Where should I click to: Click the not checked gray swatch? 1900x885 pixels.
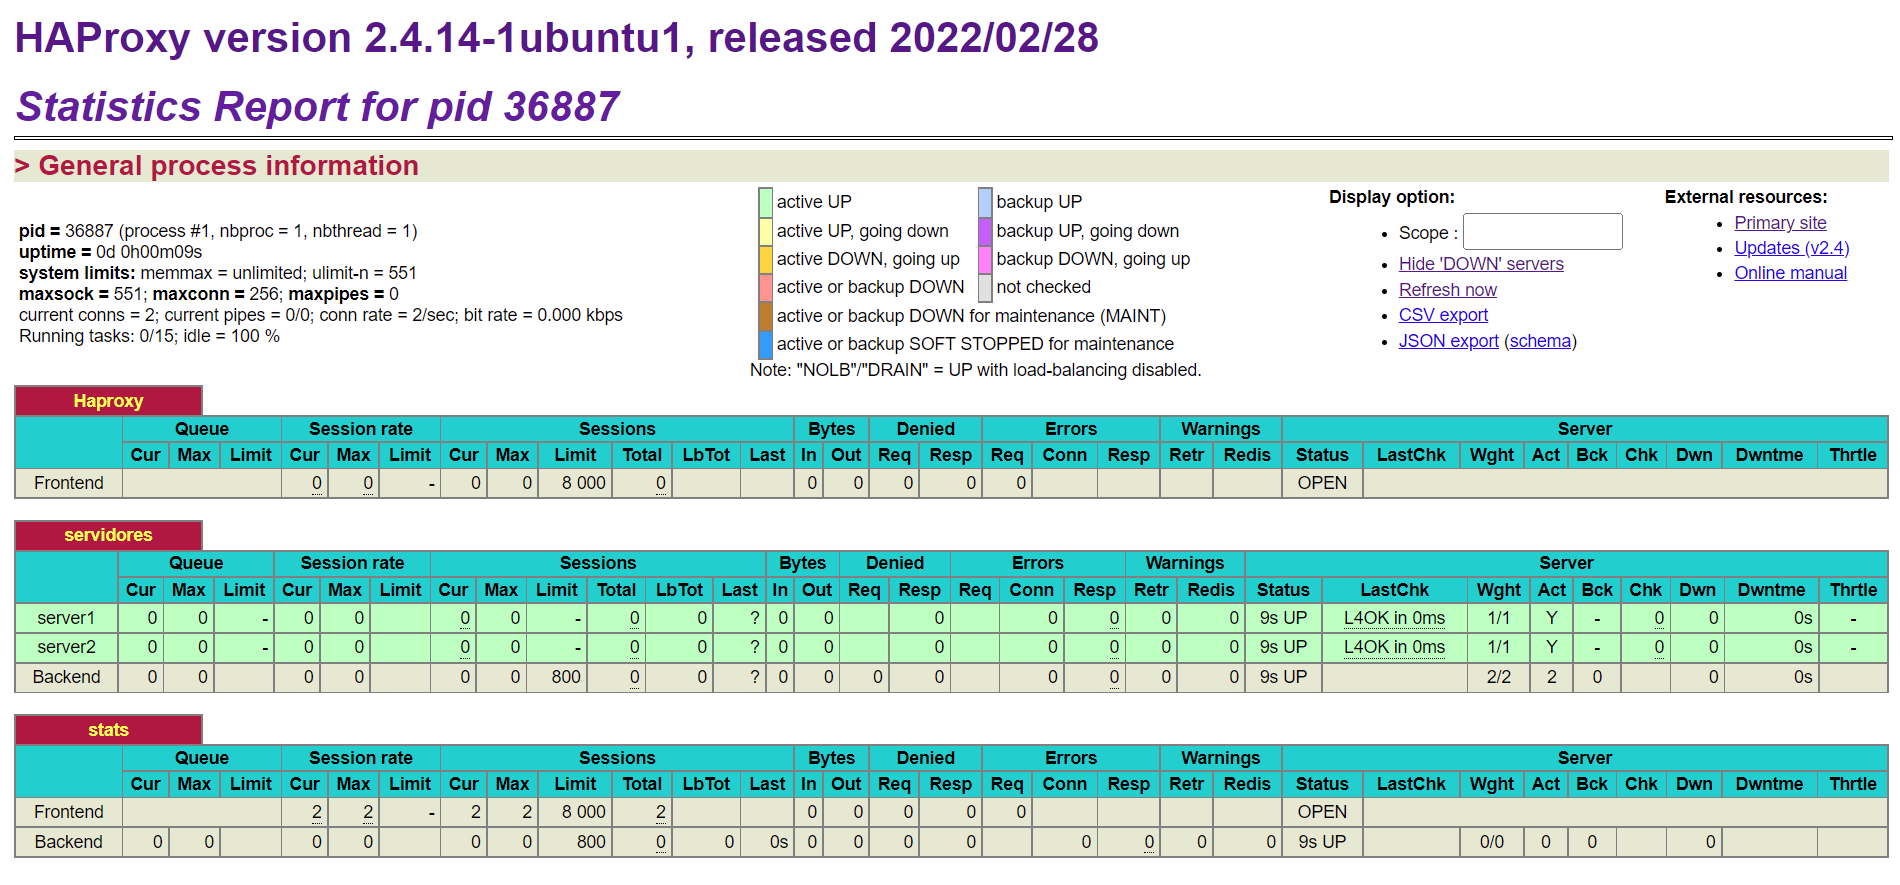[x=985, y=287]
